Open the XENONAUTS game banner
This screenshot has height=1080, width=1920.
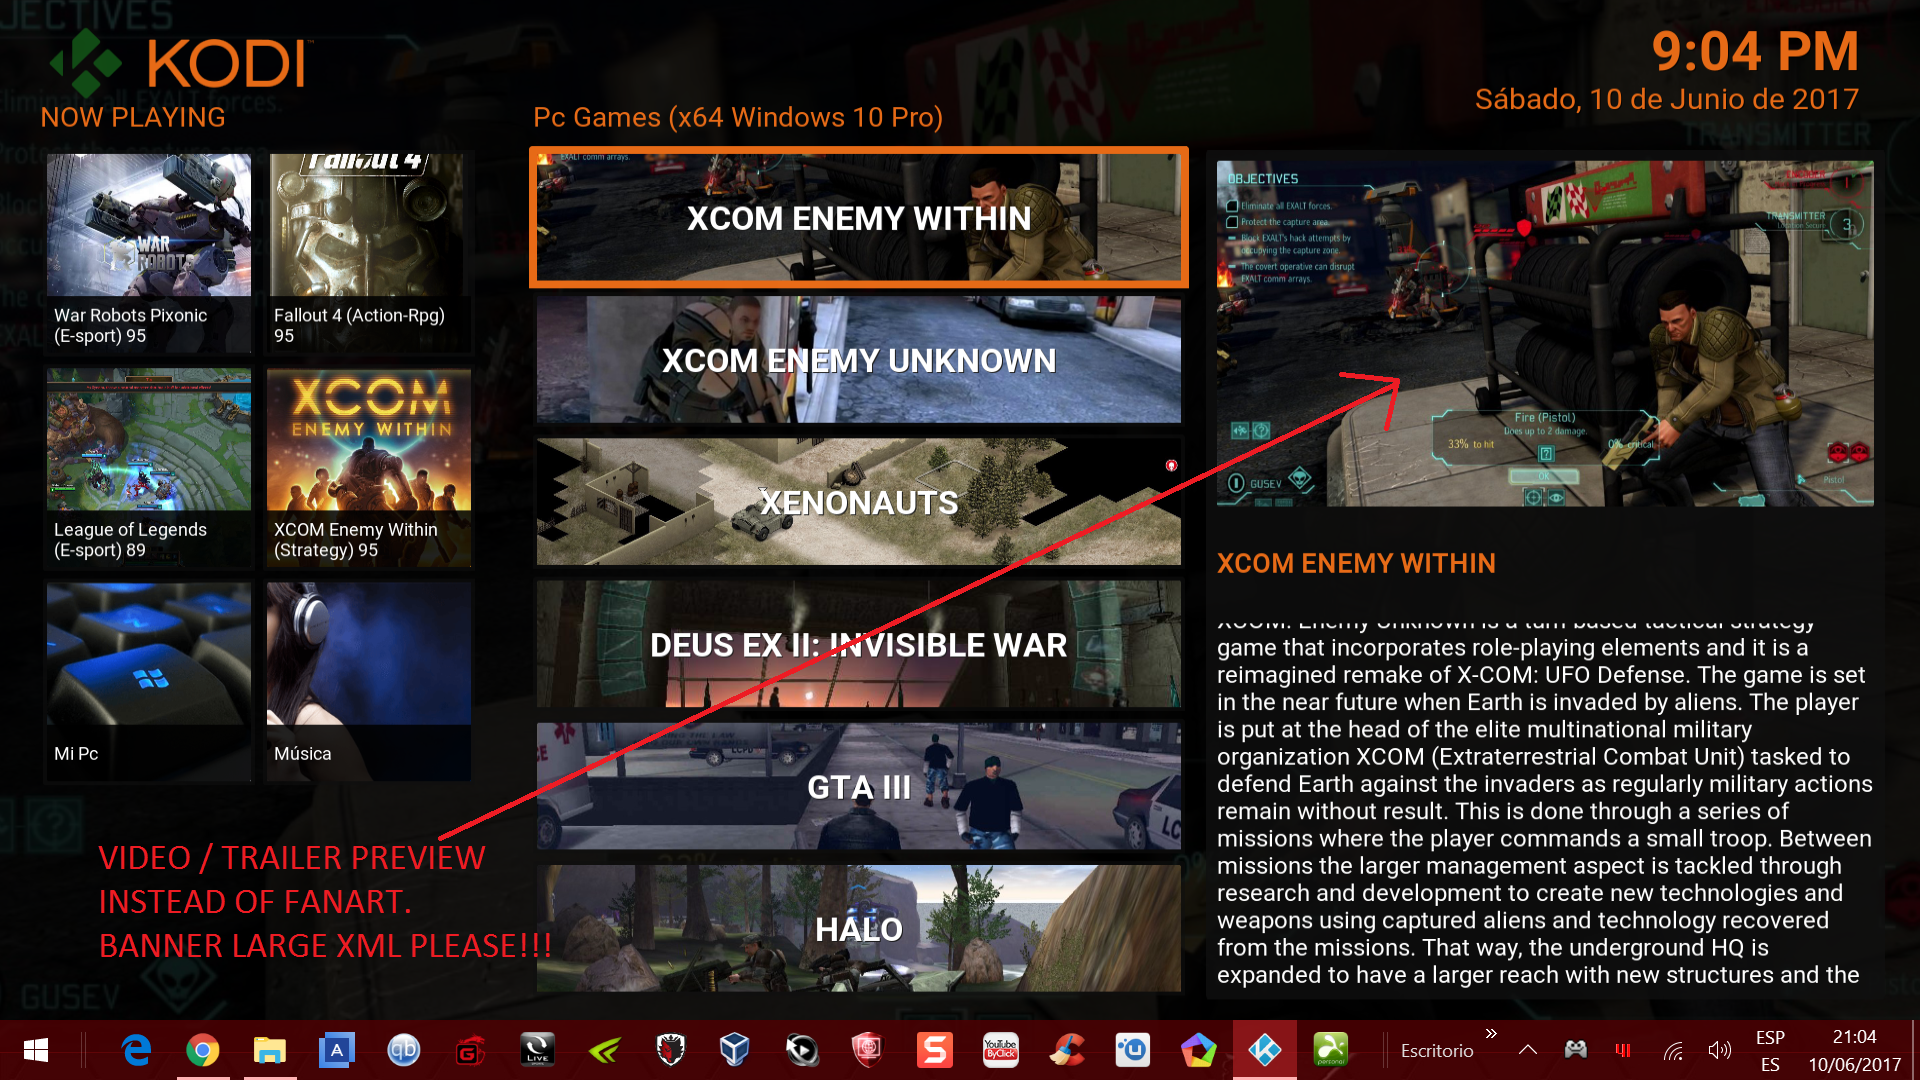coord(858,502)
